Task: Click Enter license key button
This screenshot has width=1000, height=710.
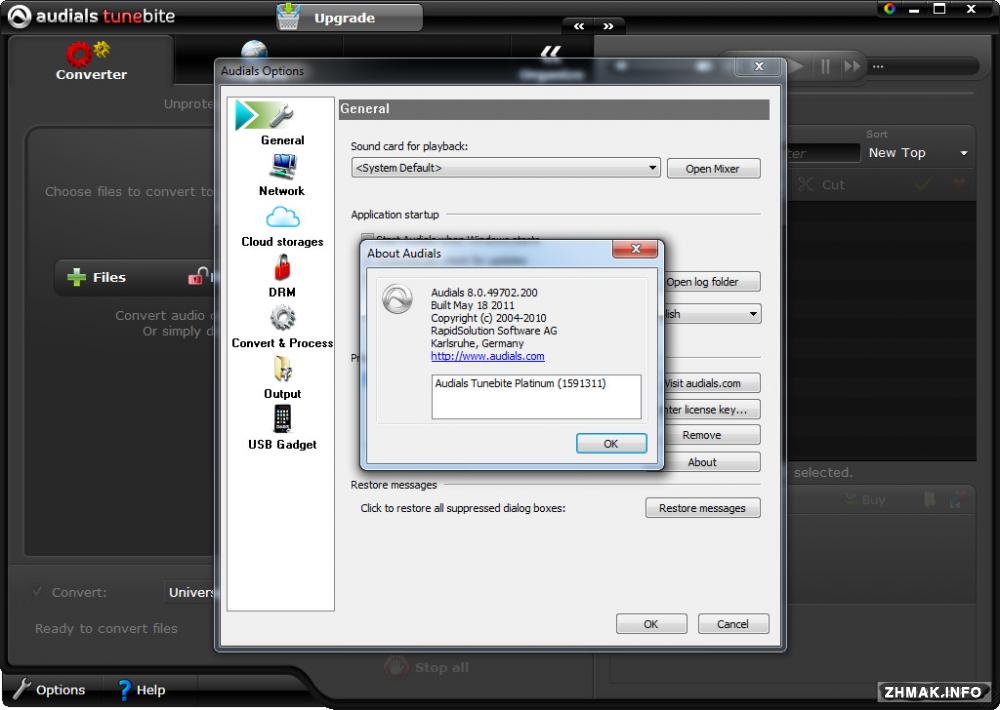Action: pyautogui.click(x=710, y=410)
